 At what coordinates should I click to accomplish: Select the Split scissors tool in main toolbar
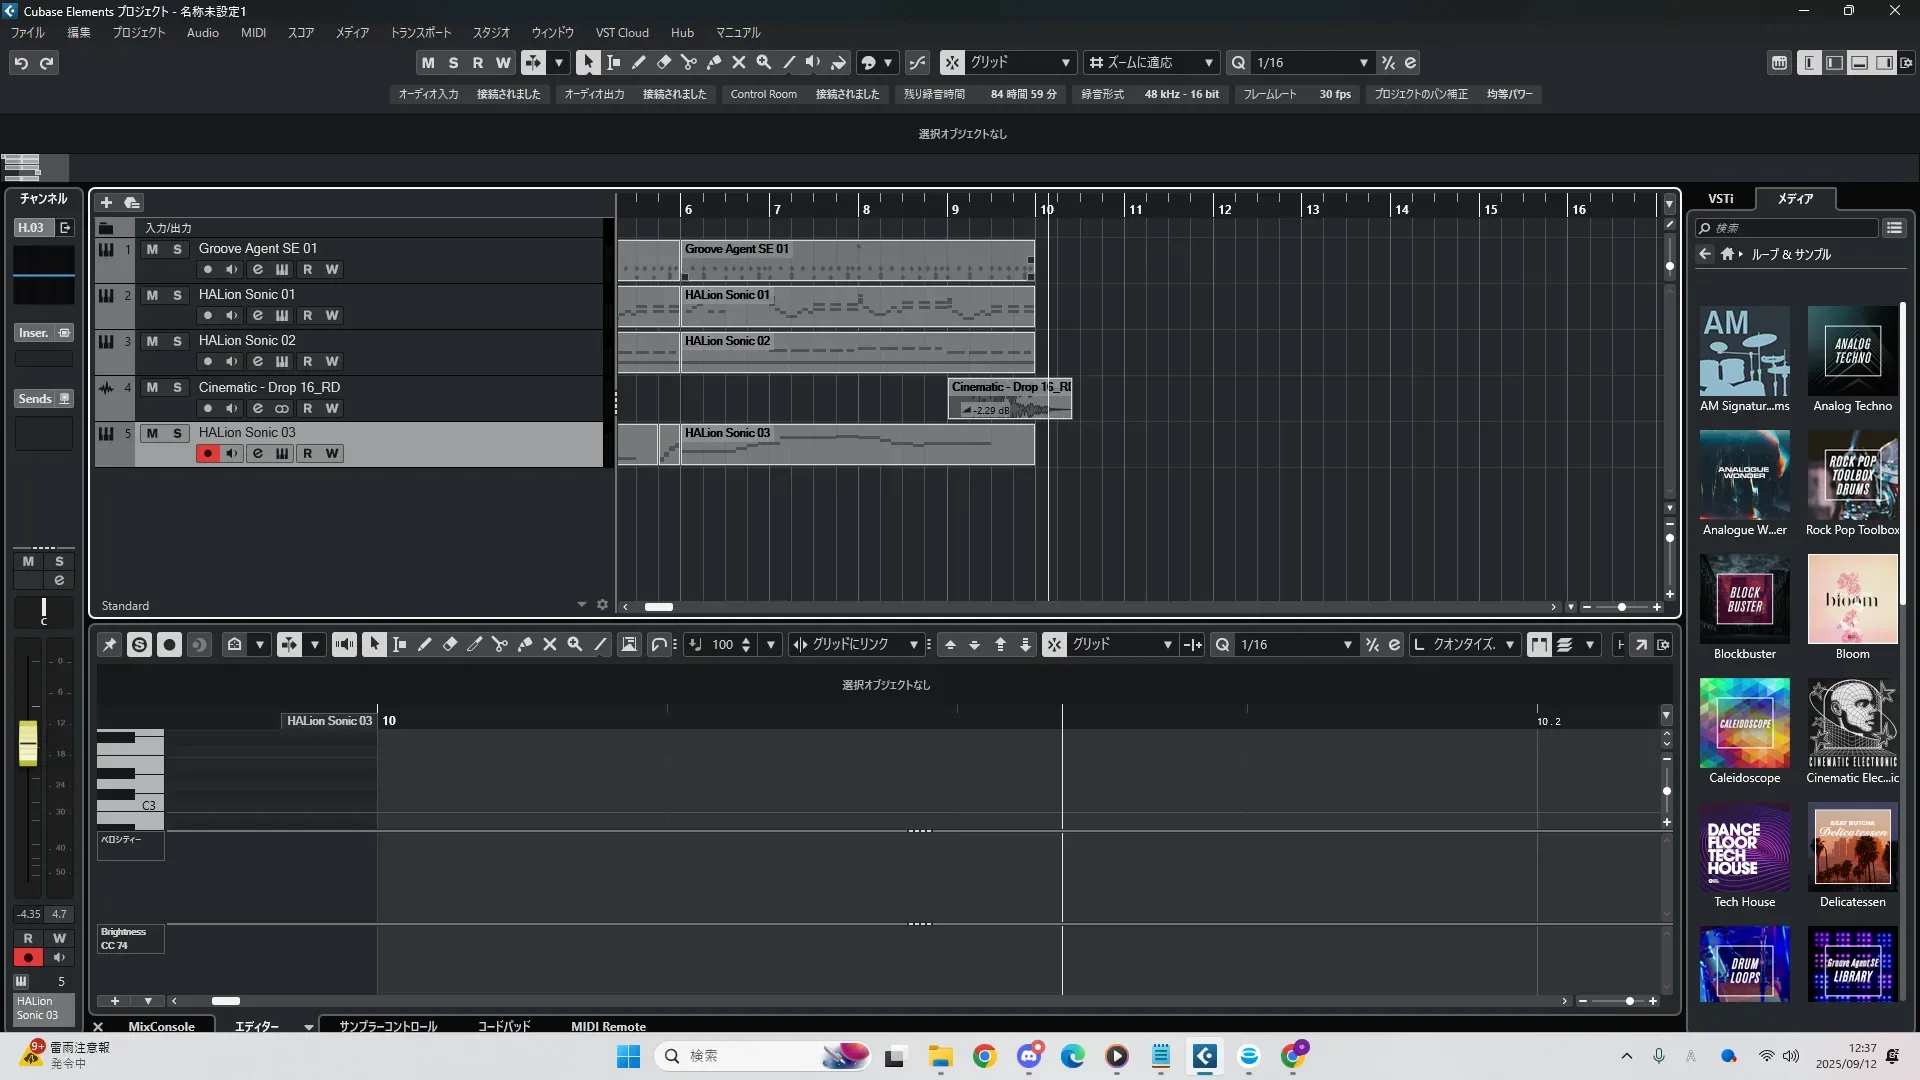(689, 62)
